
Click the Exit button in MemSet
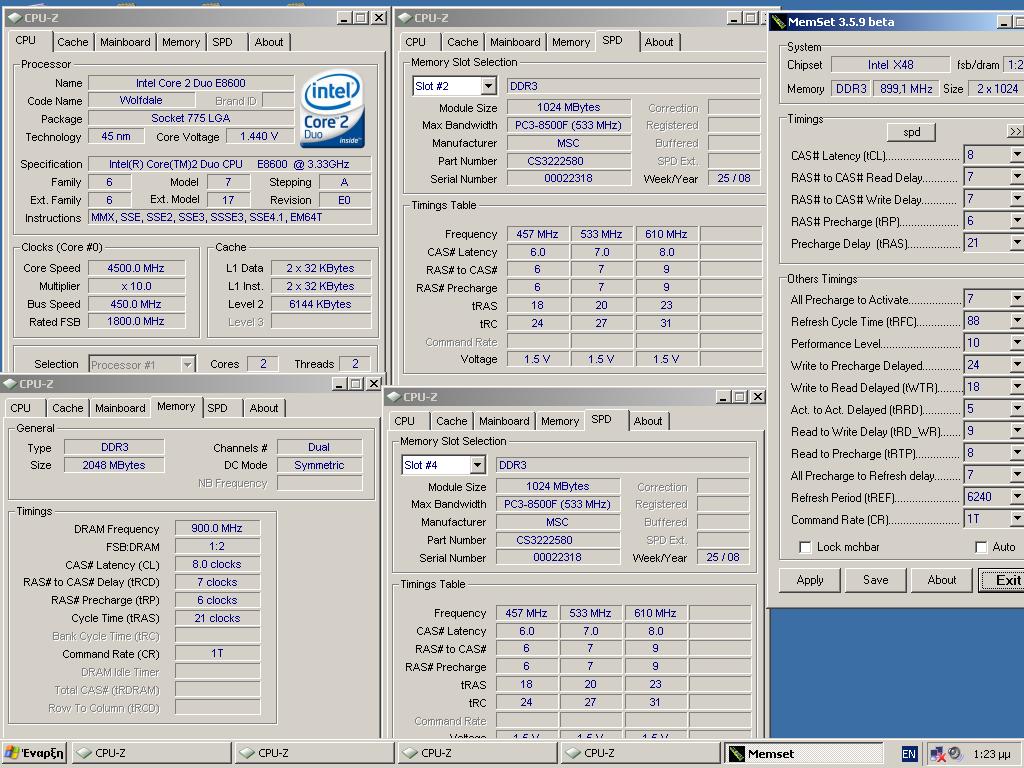(1004, 580)
